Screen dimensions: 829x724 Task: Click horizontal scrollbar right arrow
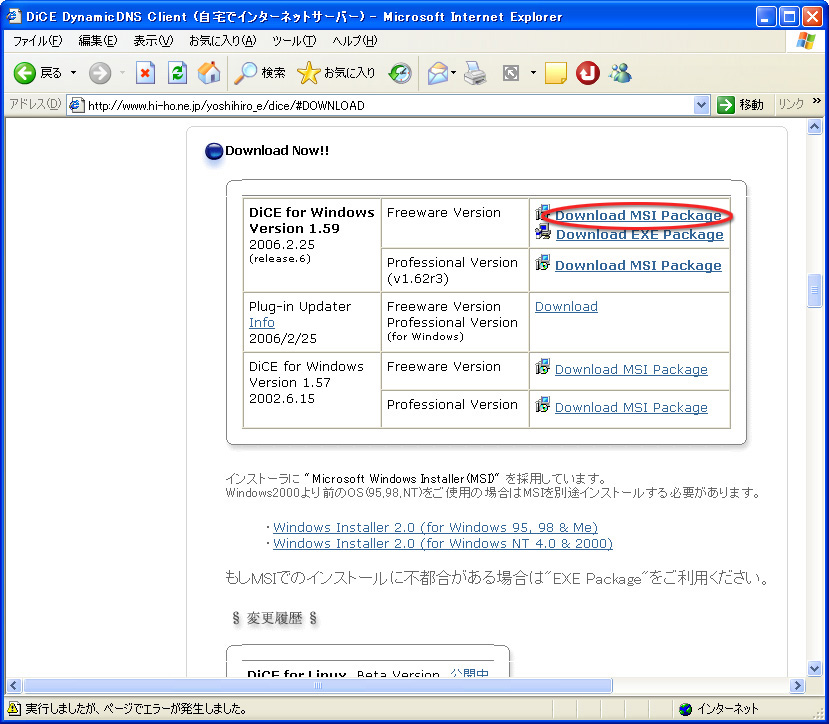[x=797, y=686]
